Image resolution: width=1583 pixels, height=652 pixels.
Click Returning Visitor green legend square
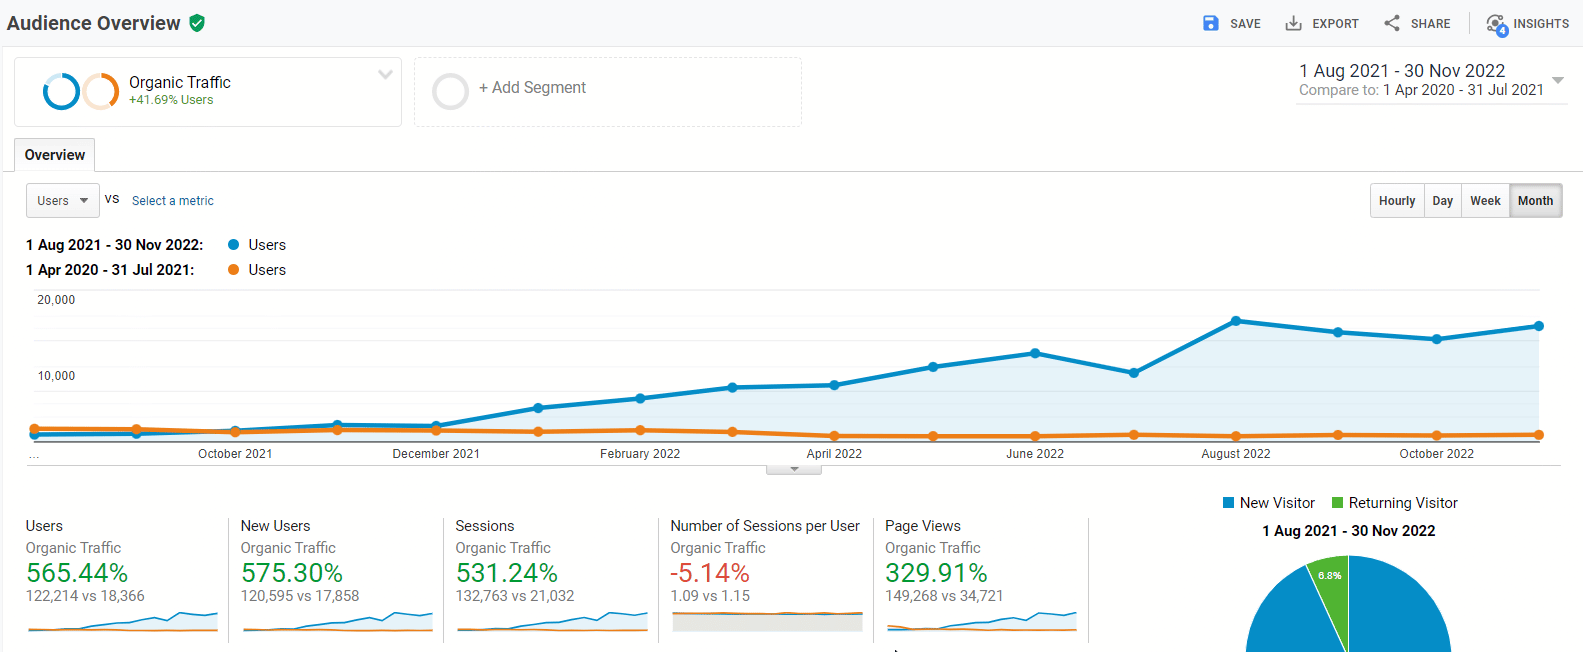pos(1337,503)
